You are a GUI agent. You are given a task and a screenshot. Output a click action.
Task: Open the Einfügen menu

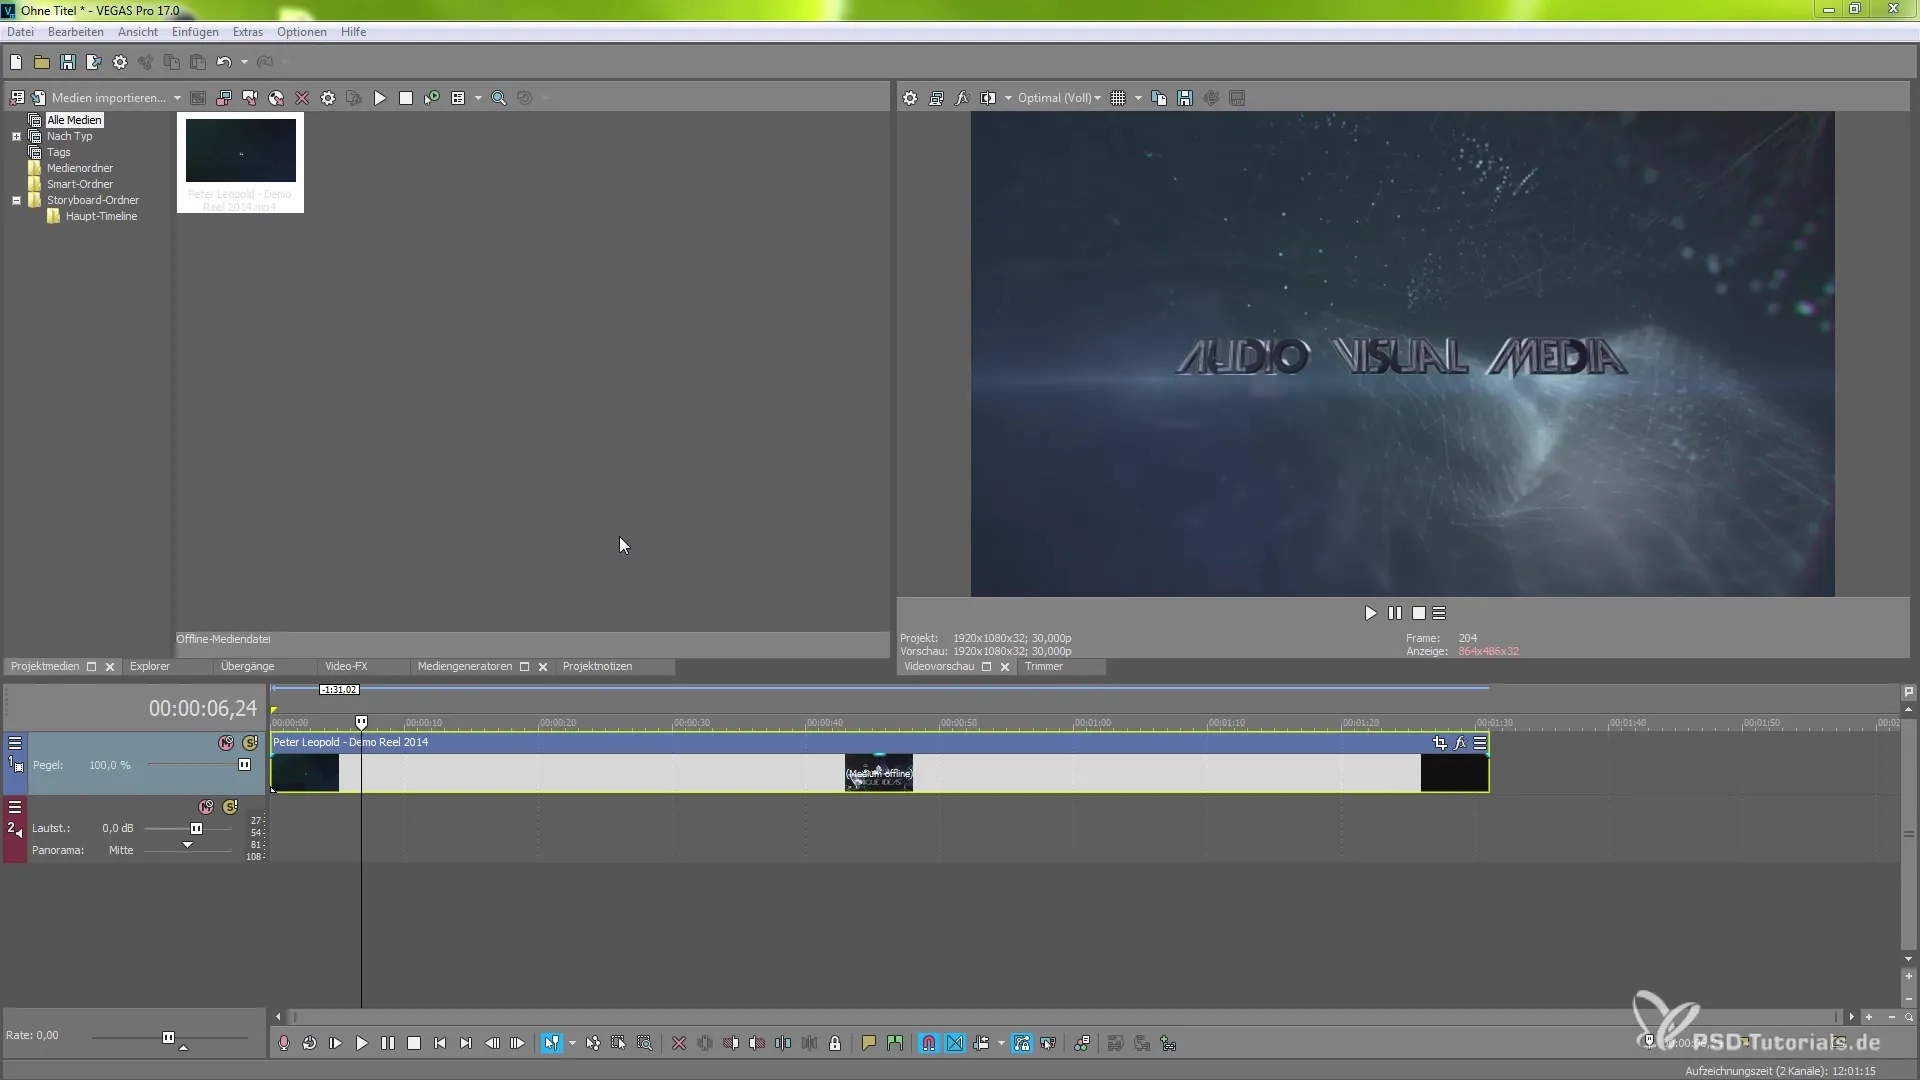pyautogui.click(x=195, y=32)
